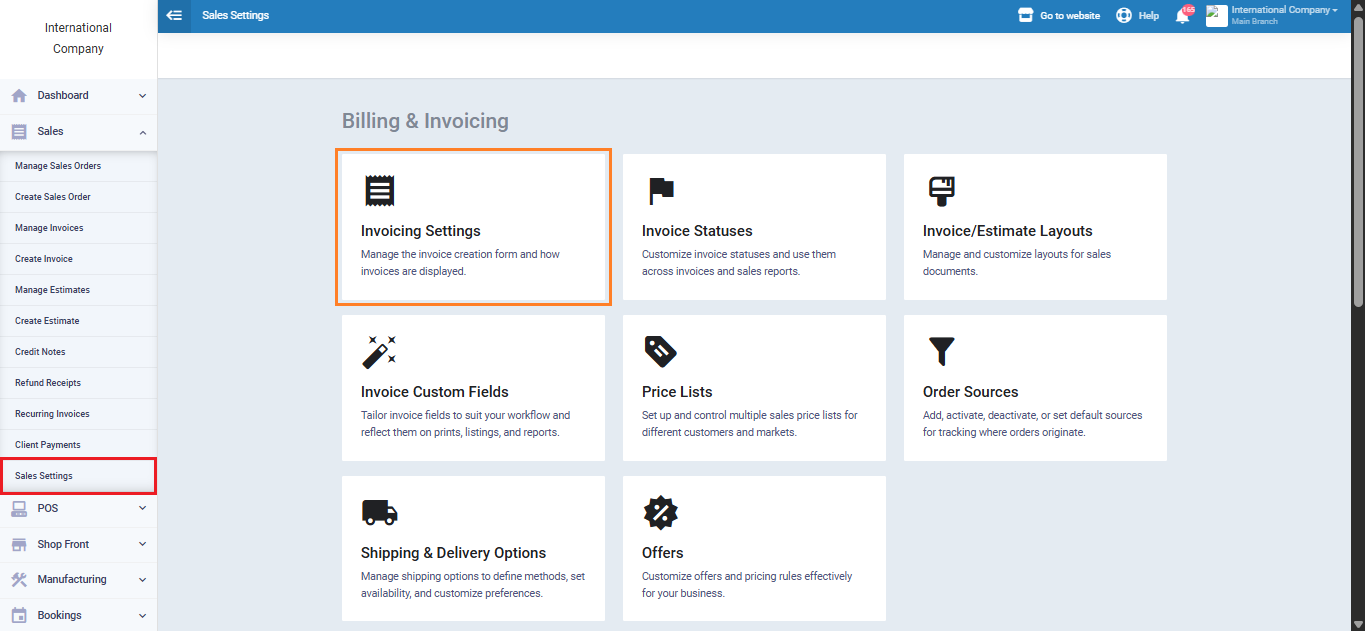Image resolution: width=1365 pixels, height=631 pixels.
Task: Click the Invoice Statuses flag icon
Action: tap(660, 190)
